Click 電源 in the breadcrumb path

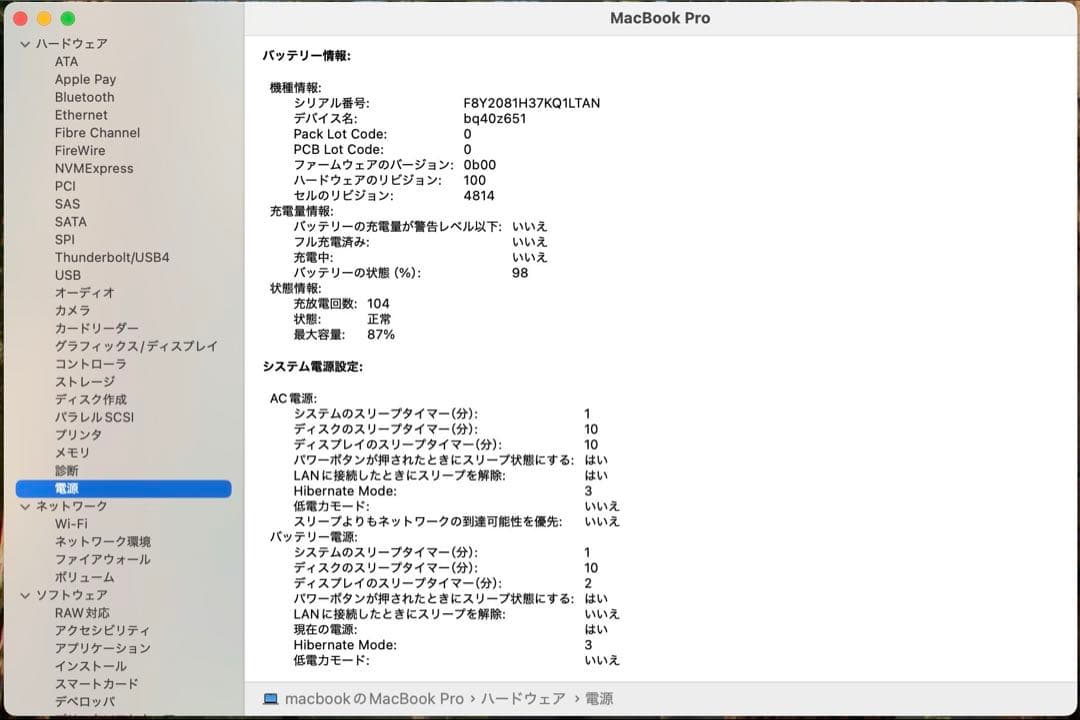pos(601,700)
